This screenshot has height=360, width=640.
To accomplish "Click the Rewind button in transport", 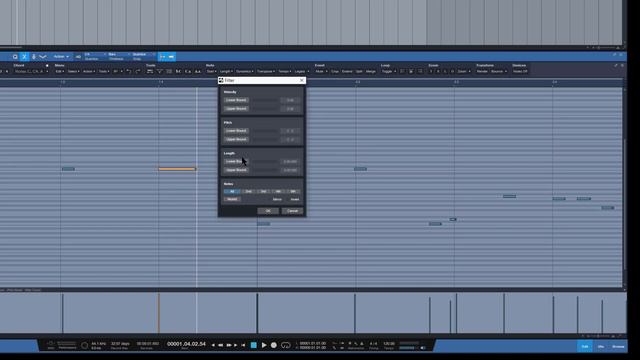I will (220, 345).
